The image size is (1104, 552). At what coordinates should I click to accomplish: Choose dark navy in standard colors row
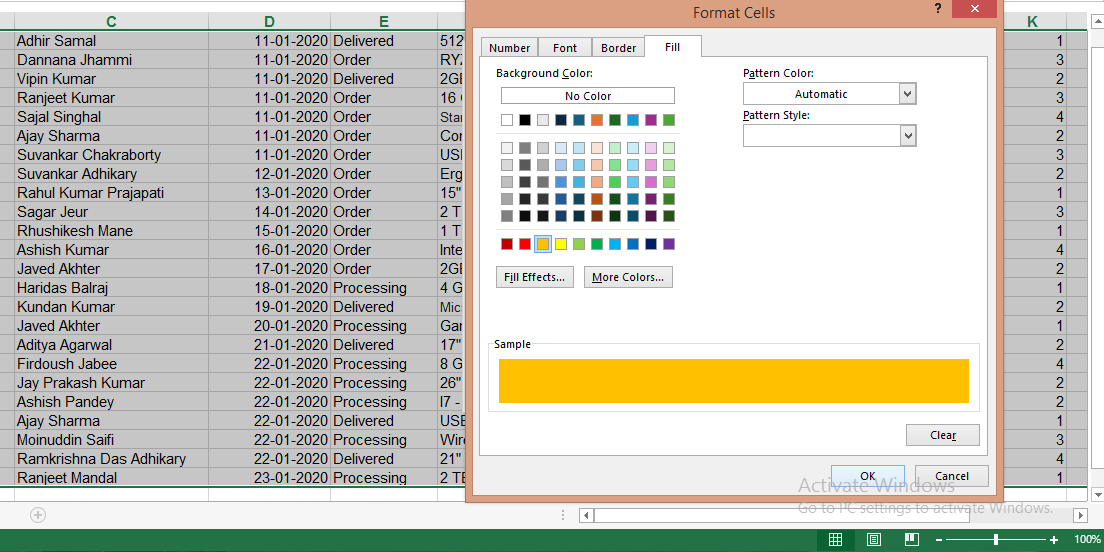(651, 244)
